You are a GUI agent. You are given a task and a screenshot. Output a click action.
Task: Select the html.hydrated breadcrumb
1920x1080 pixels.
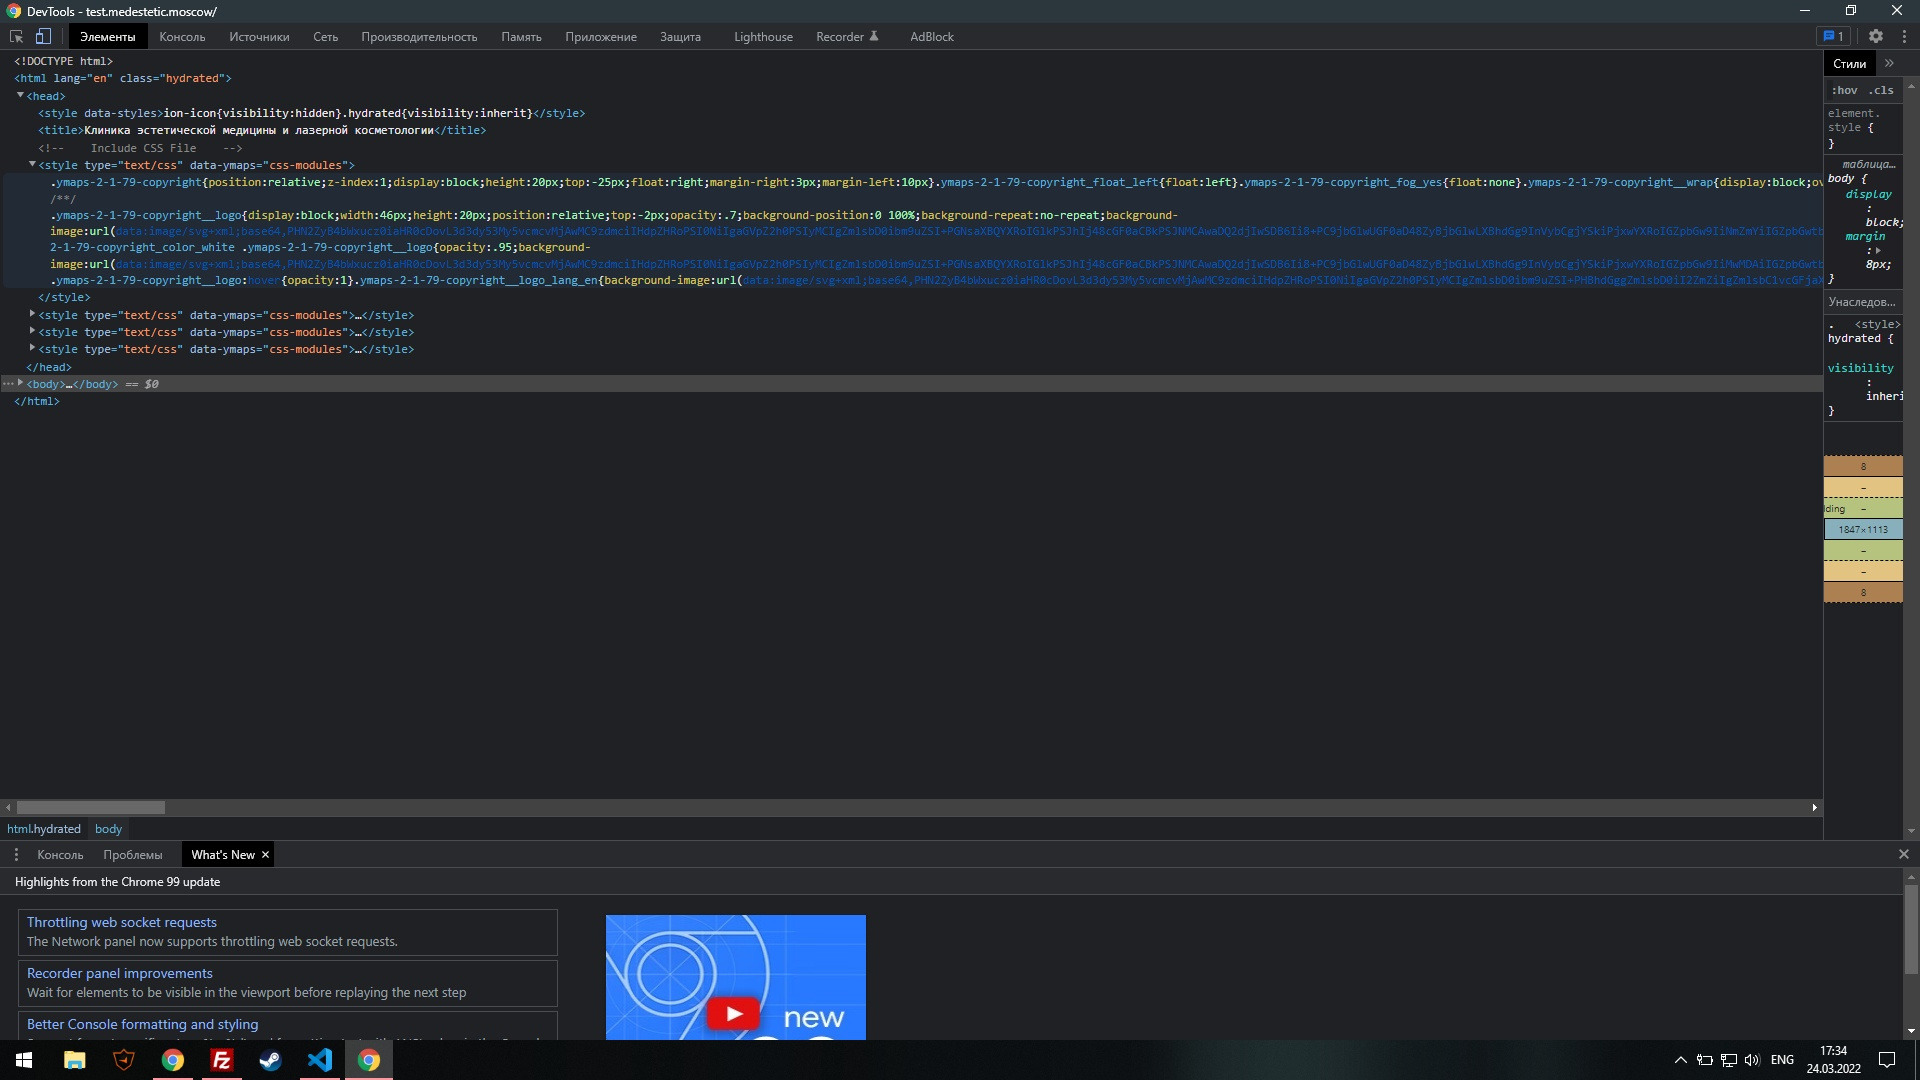(x=44, y=829)
